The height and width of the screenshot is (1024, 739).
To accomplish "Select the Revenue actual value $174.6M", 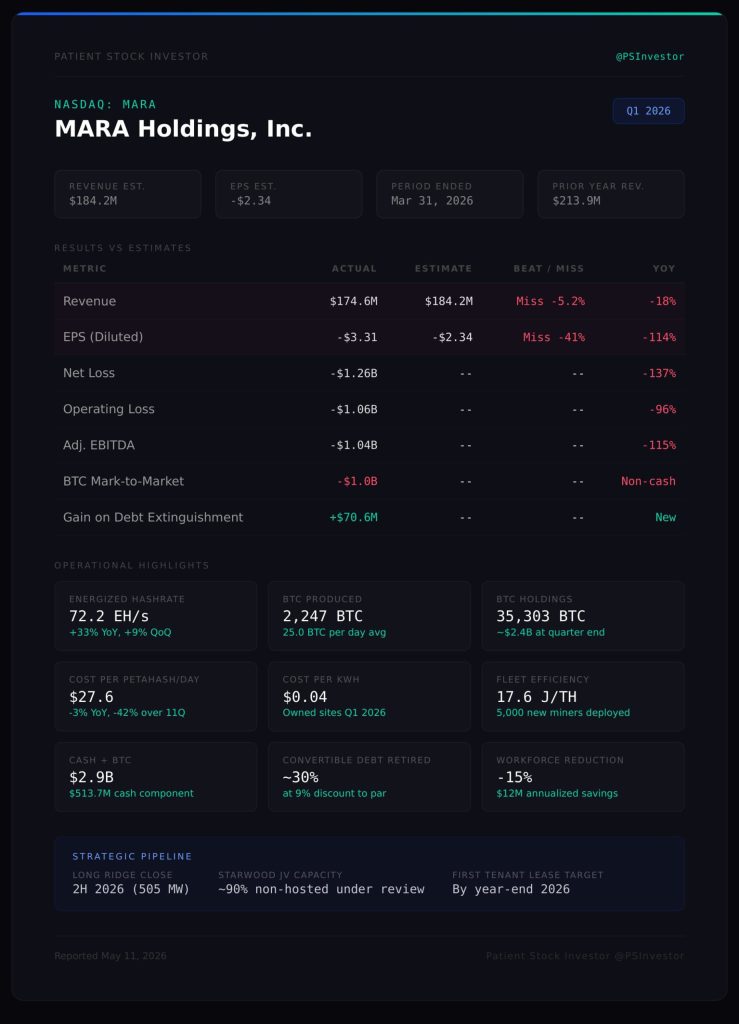I will 353,301.
